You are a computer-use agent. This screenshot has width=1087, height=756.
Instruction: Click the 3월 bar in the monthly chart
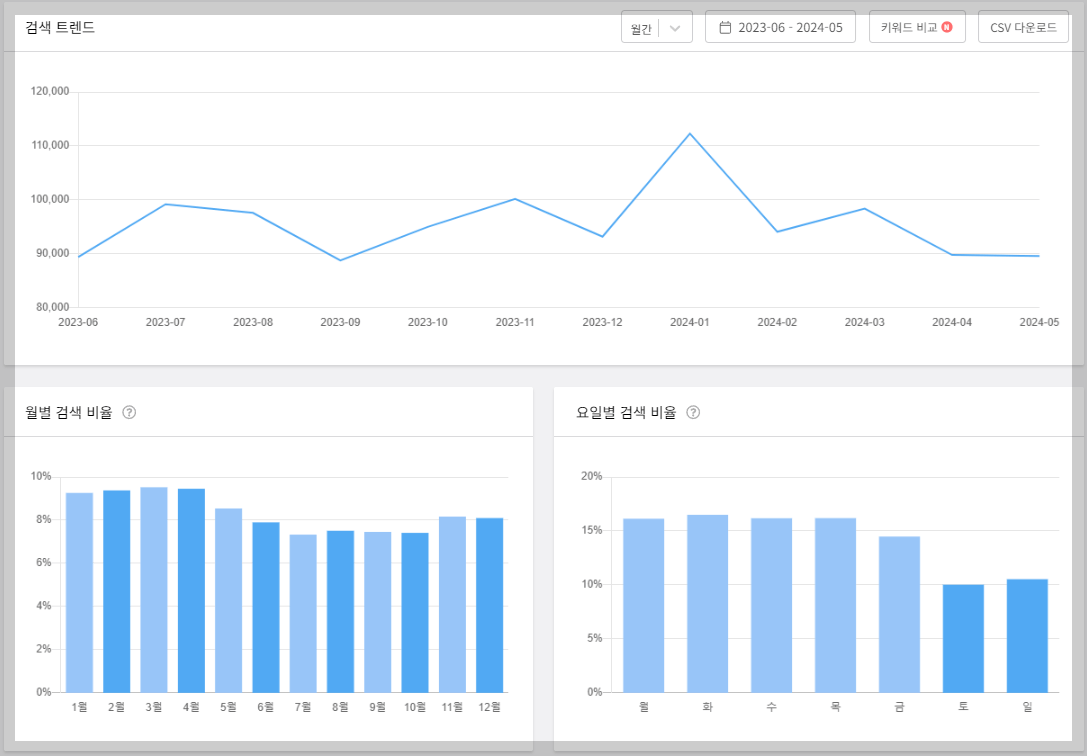[154, 590]
